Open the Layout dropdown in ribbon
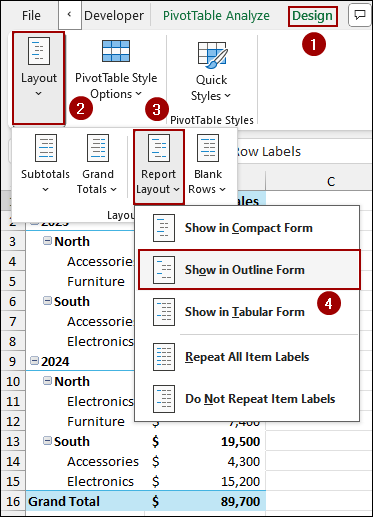373x517 pixels. [39, 78]
